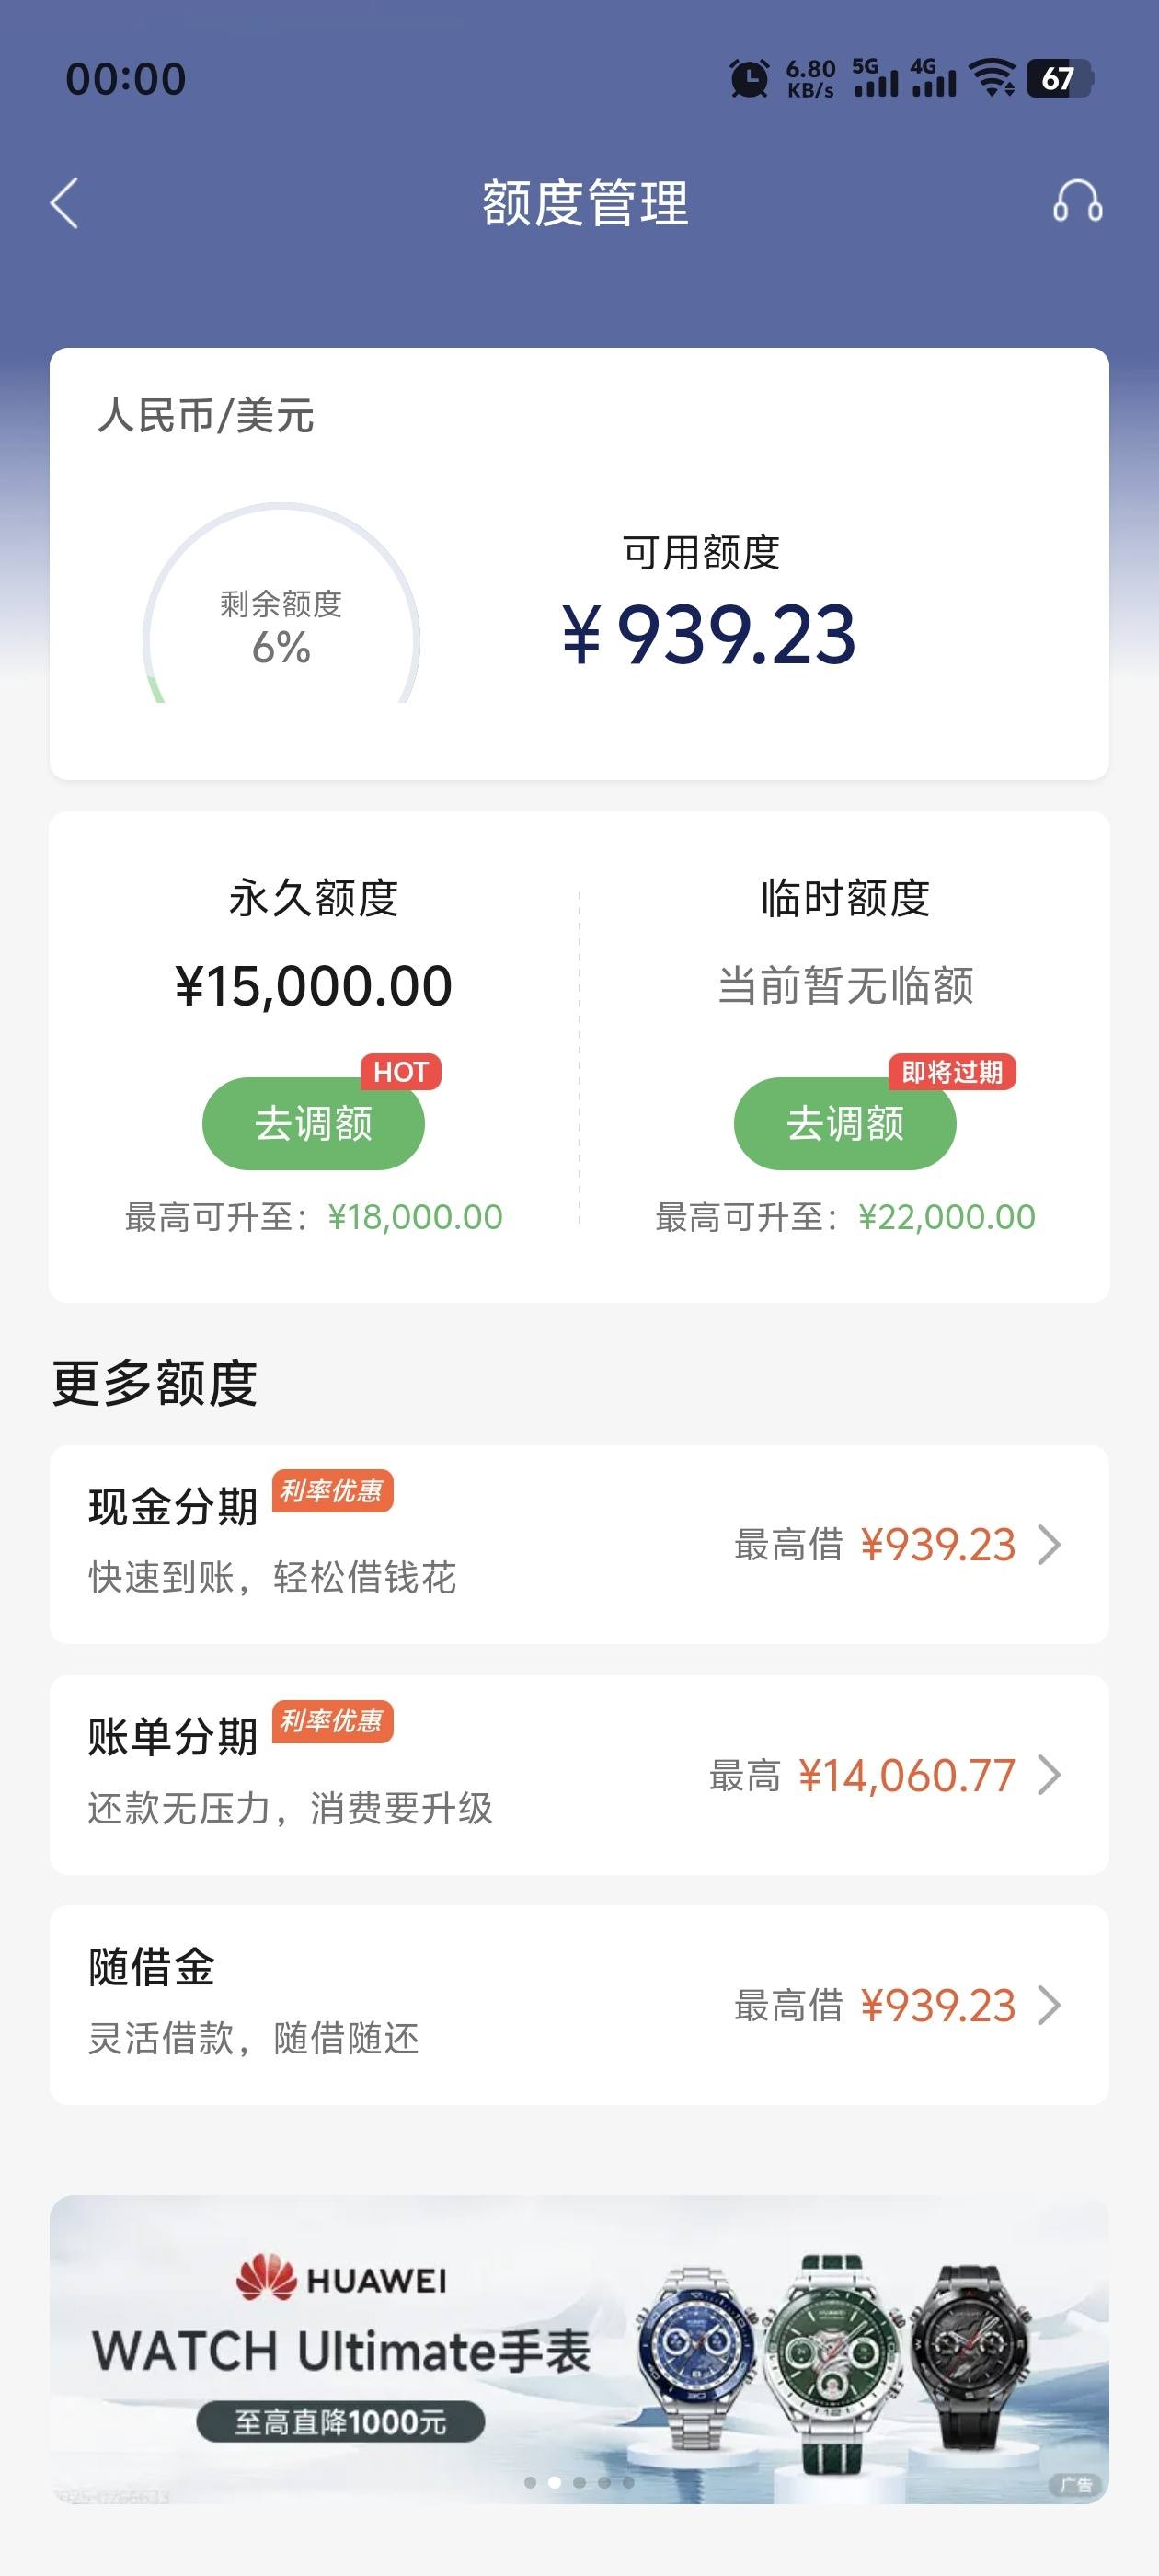The image size is (1159, 2576).
Task: Open the 现金分期 item
Action: pos(579,1544)
